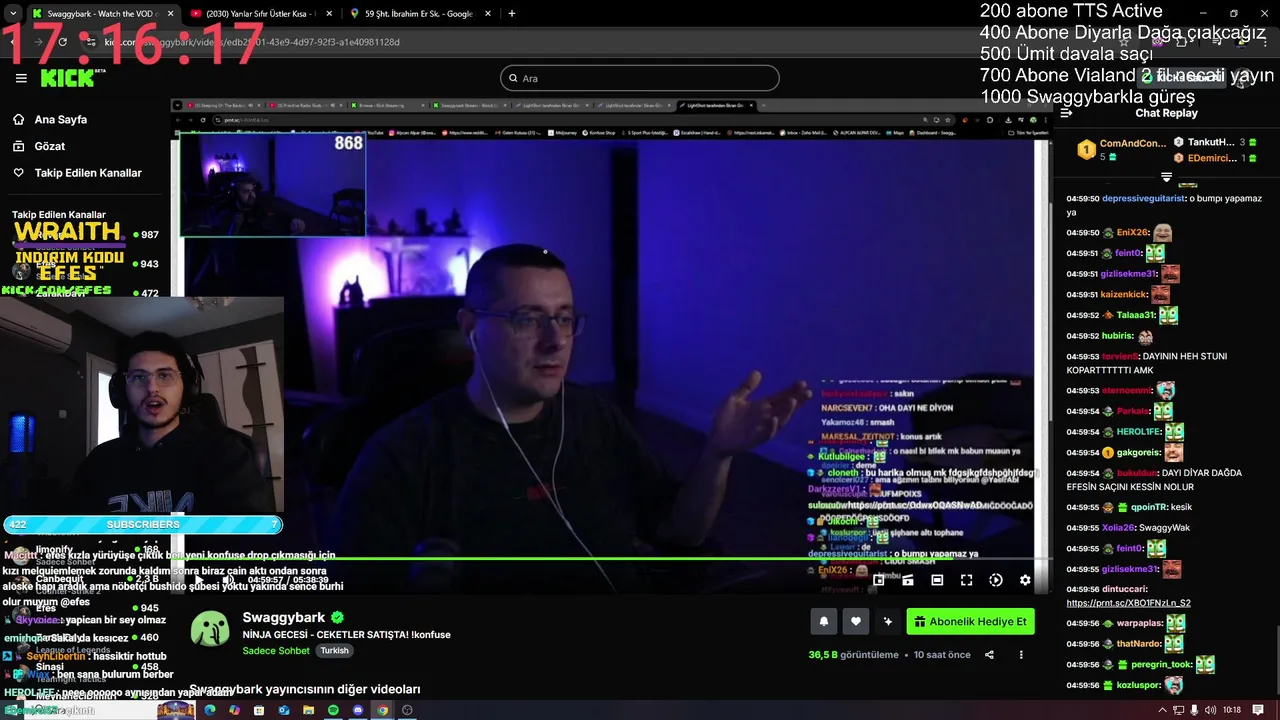Show hidden system tray icons
This screenshot has height=720, width=1280.
point(1162,710)
